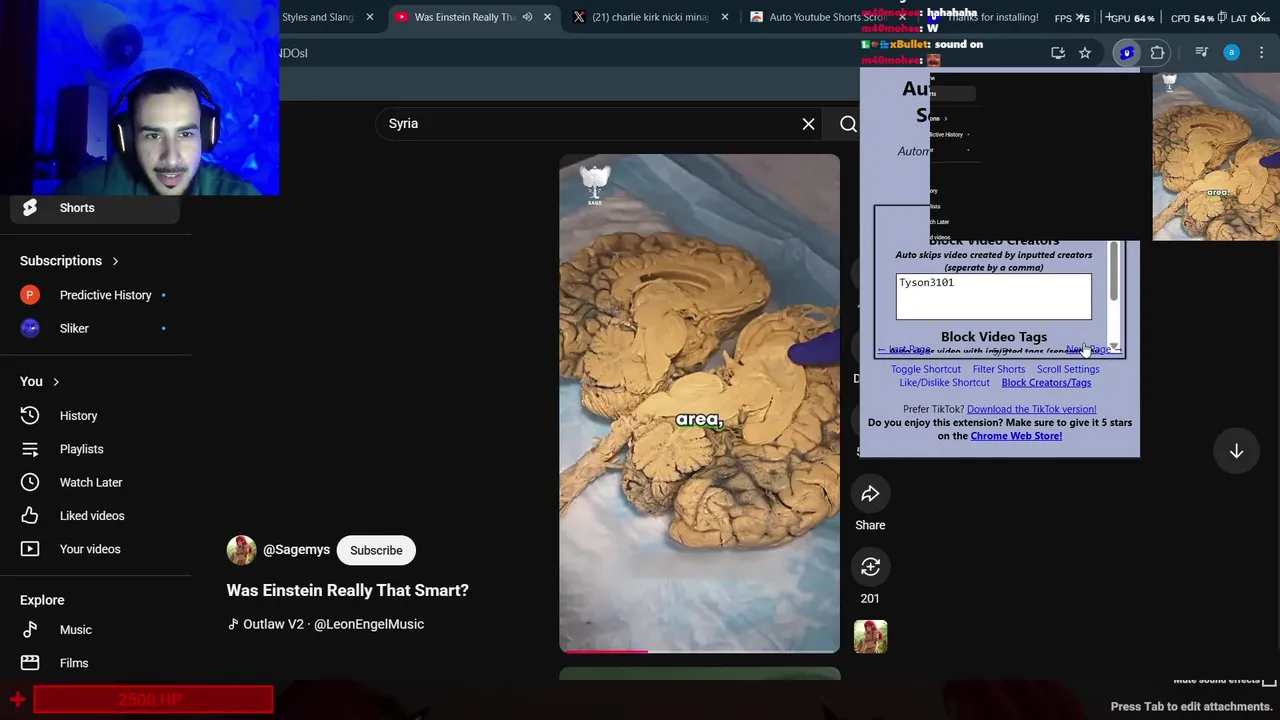Open Toggle Shortcut settings in extension
The height and width of the screenshot is (720, 1280).
pyautogui.click(x=926, y=369)
